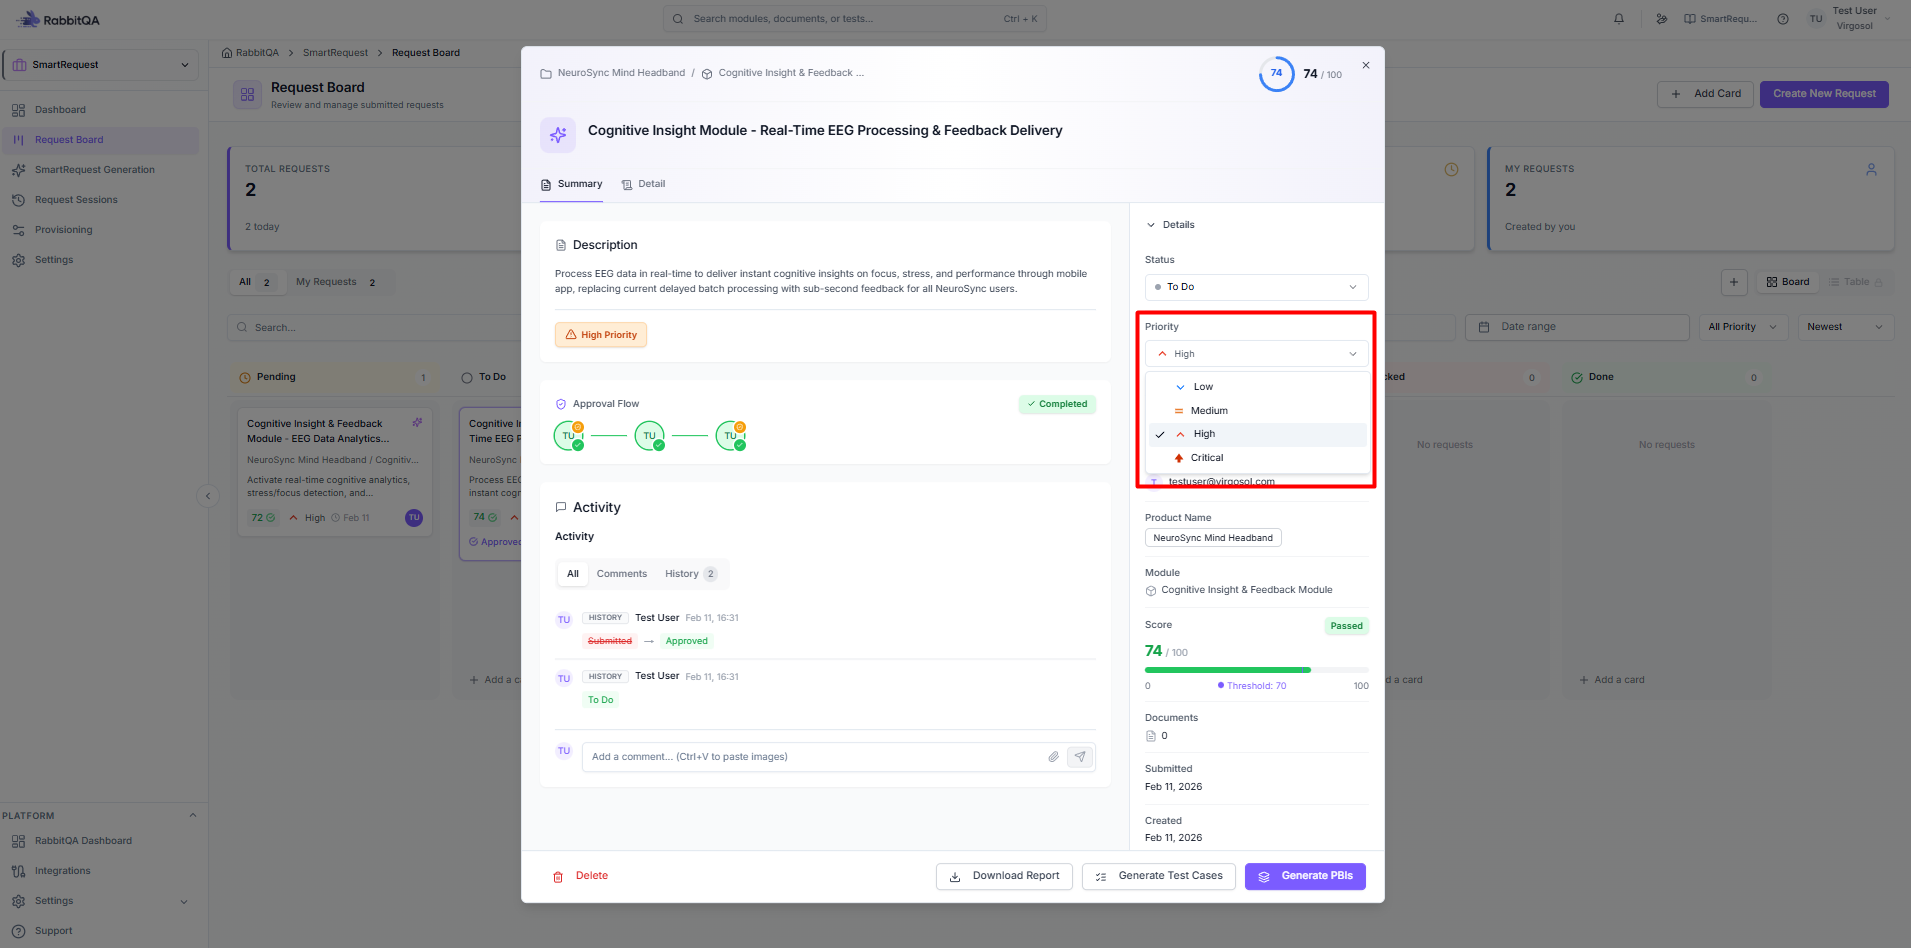The width and height of the screenshot is (1911, 948).
Task: Switch to Table view
Action: (1855, 282)
